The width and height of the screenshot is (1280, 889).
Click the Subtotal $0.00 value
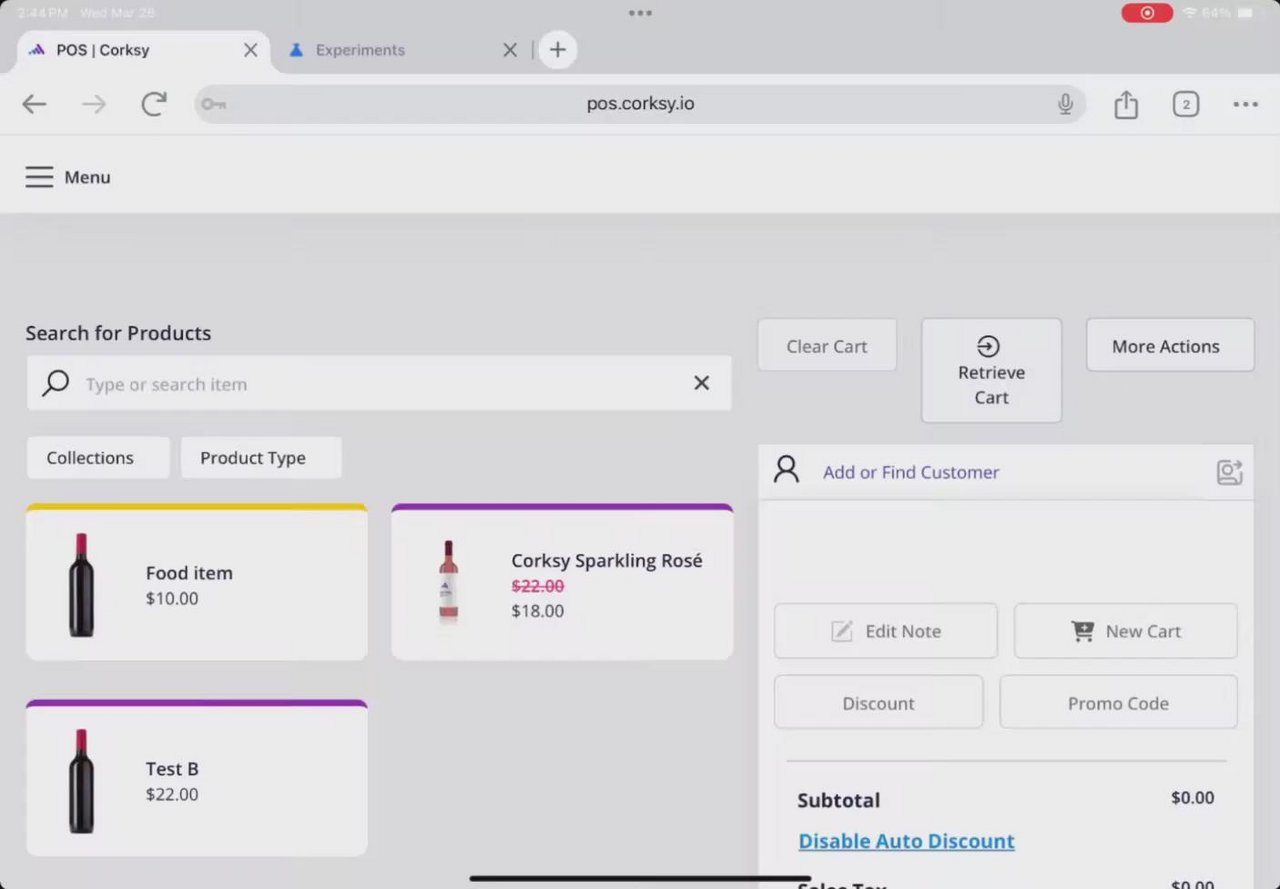tap(1193, 798)
